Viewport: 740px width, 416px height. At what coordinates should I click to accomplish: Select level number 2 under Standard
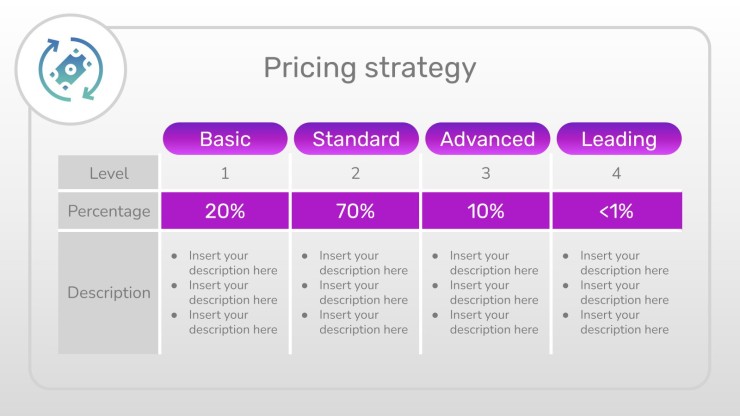click(x=355, y=173)
